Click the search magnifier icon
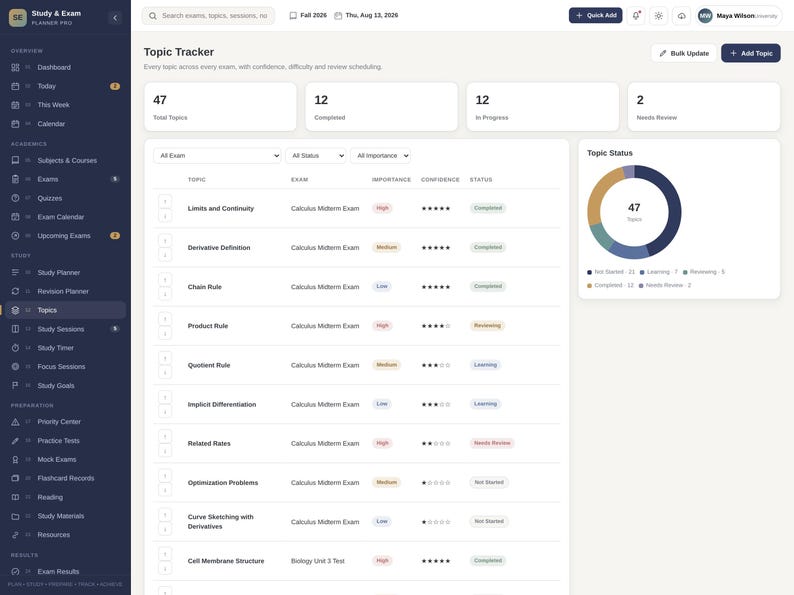The height and width of the screenshot is (595, 794). [x=152, y=16]
